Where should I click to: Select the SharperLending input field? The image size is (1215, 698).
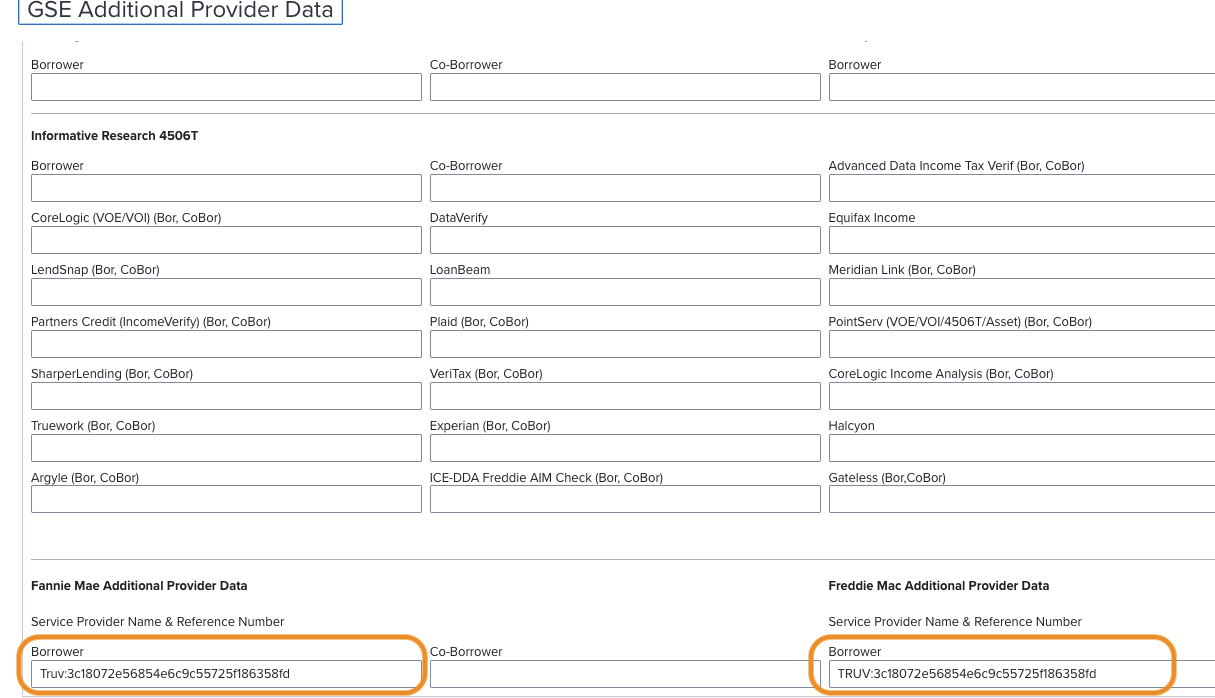pos(226,396)
